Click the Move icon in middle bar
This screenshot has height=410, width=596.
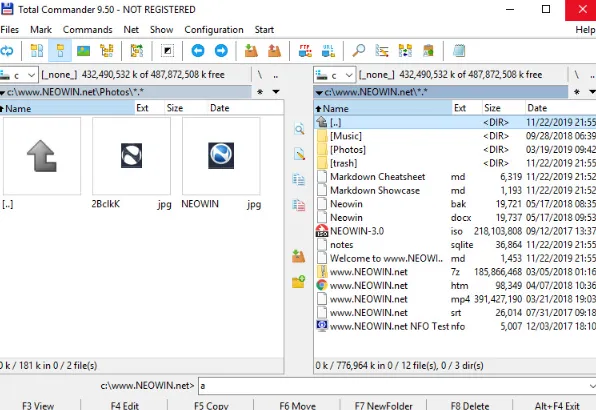(299, 205)
